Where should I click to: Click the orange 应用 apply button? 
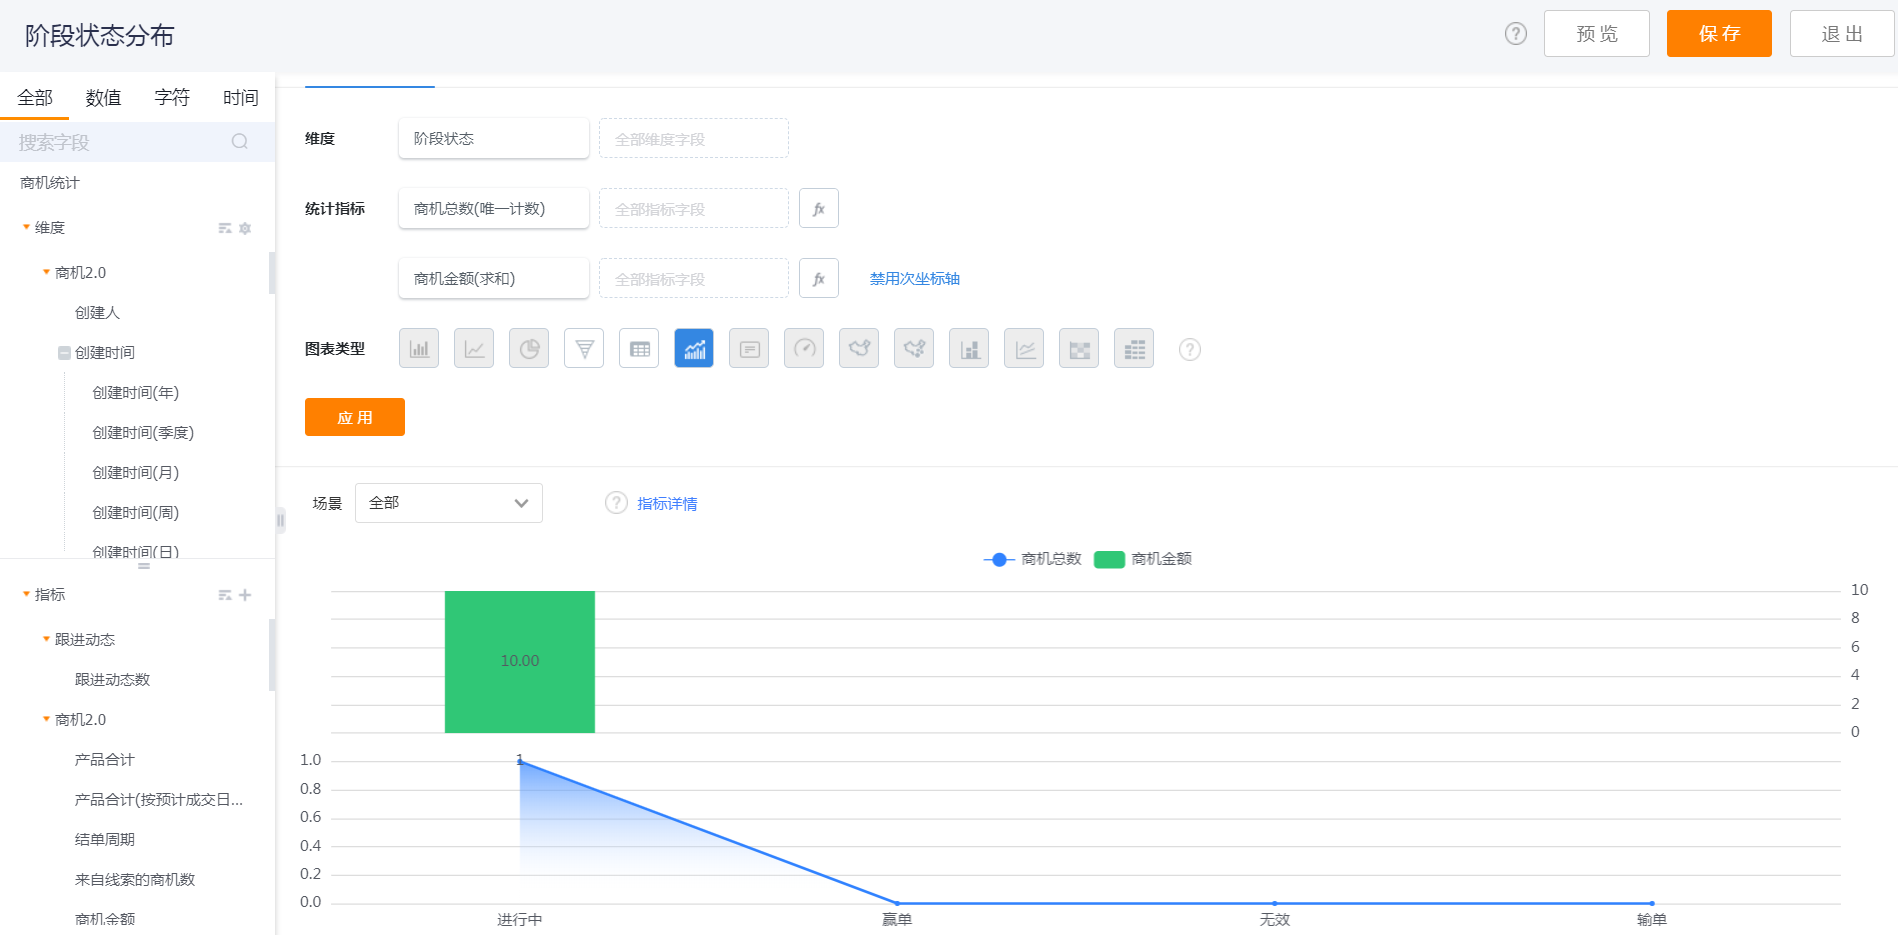click(x=355, y=417)
